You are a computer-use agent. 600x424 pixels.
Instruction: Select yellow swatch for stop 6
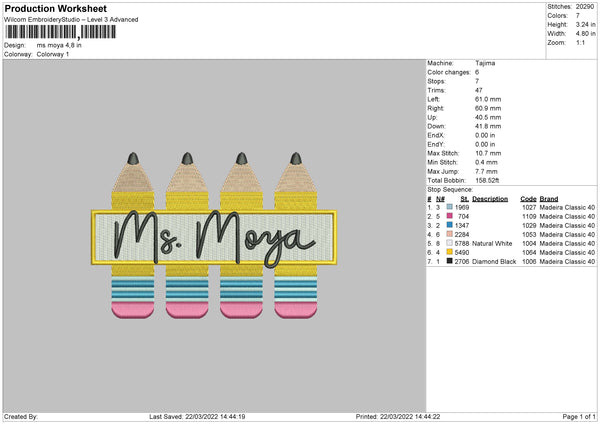coord(450,252)
